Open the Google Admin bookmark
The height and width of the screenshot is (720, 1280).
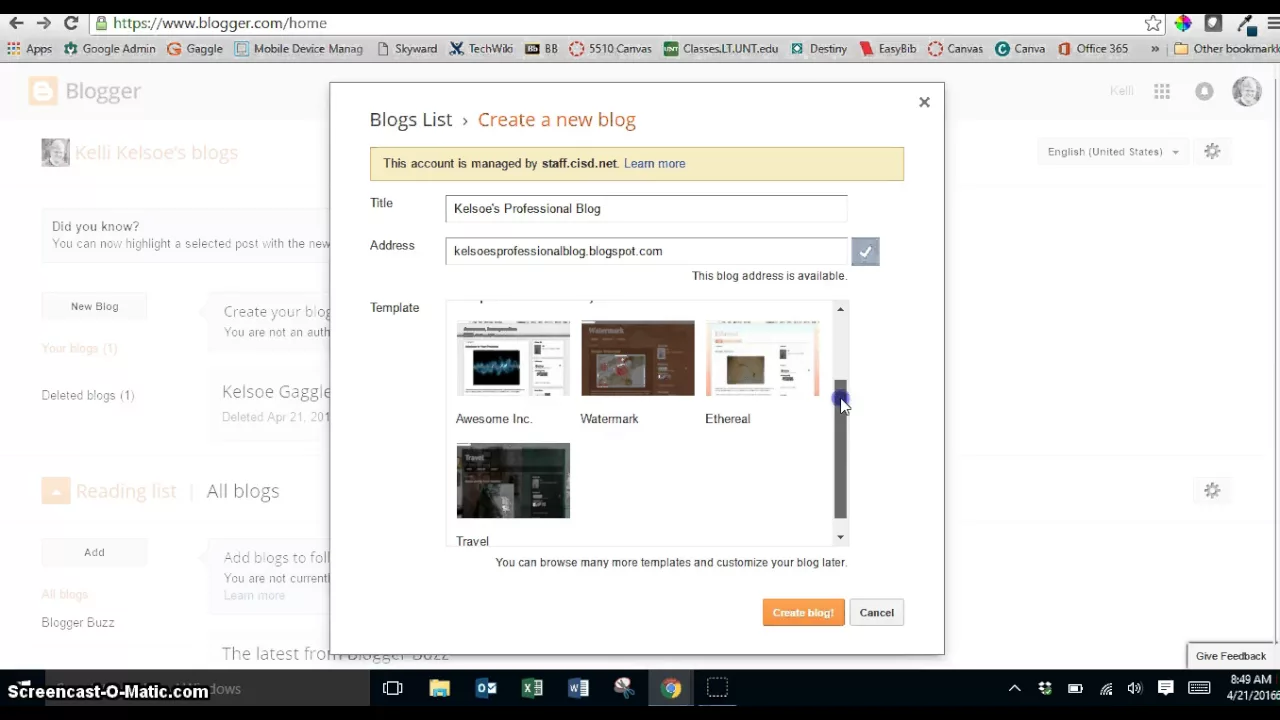coord(109,48)
